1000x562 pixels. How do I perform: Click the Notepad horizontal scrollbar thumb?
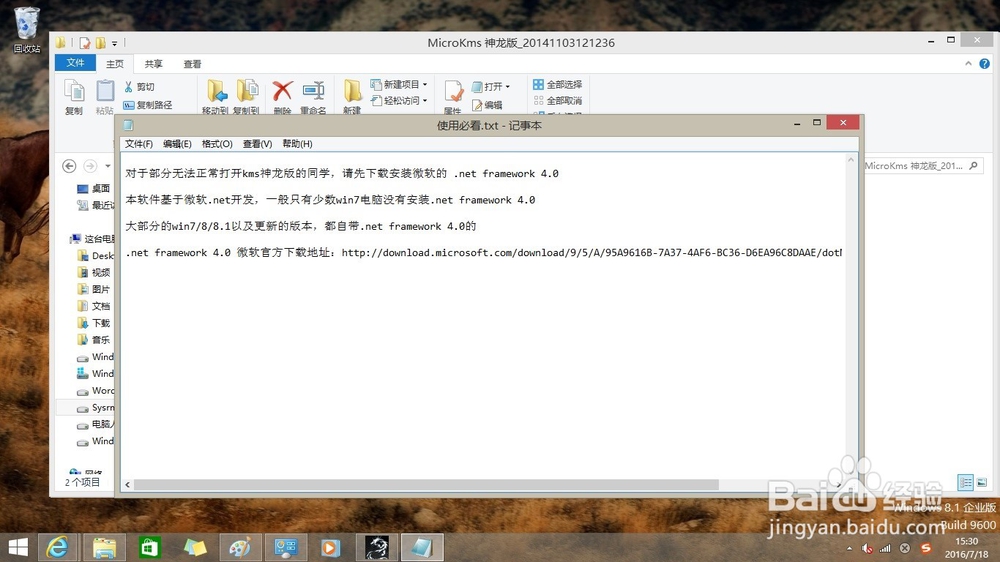(426, 485)
